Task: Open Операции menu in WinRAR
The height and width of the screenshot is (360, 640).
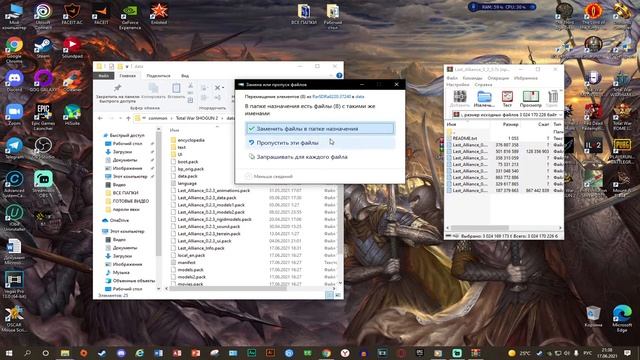Action: pyautogui.click(x=498, y=78)
